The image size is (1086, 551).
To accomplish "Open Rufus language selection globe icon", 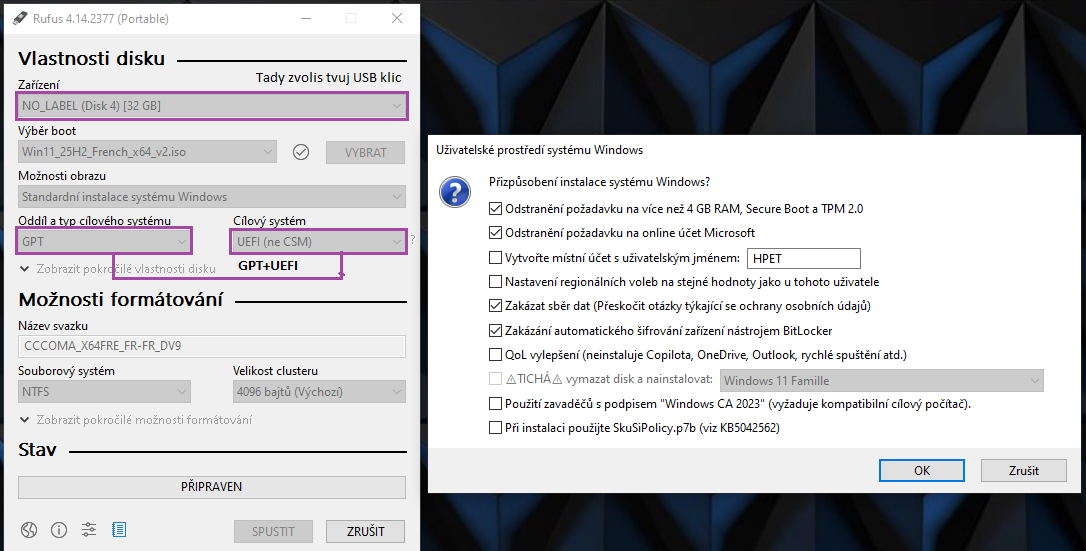I will coord(28,530).
